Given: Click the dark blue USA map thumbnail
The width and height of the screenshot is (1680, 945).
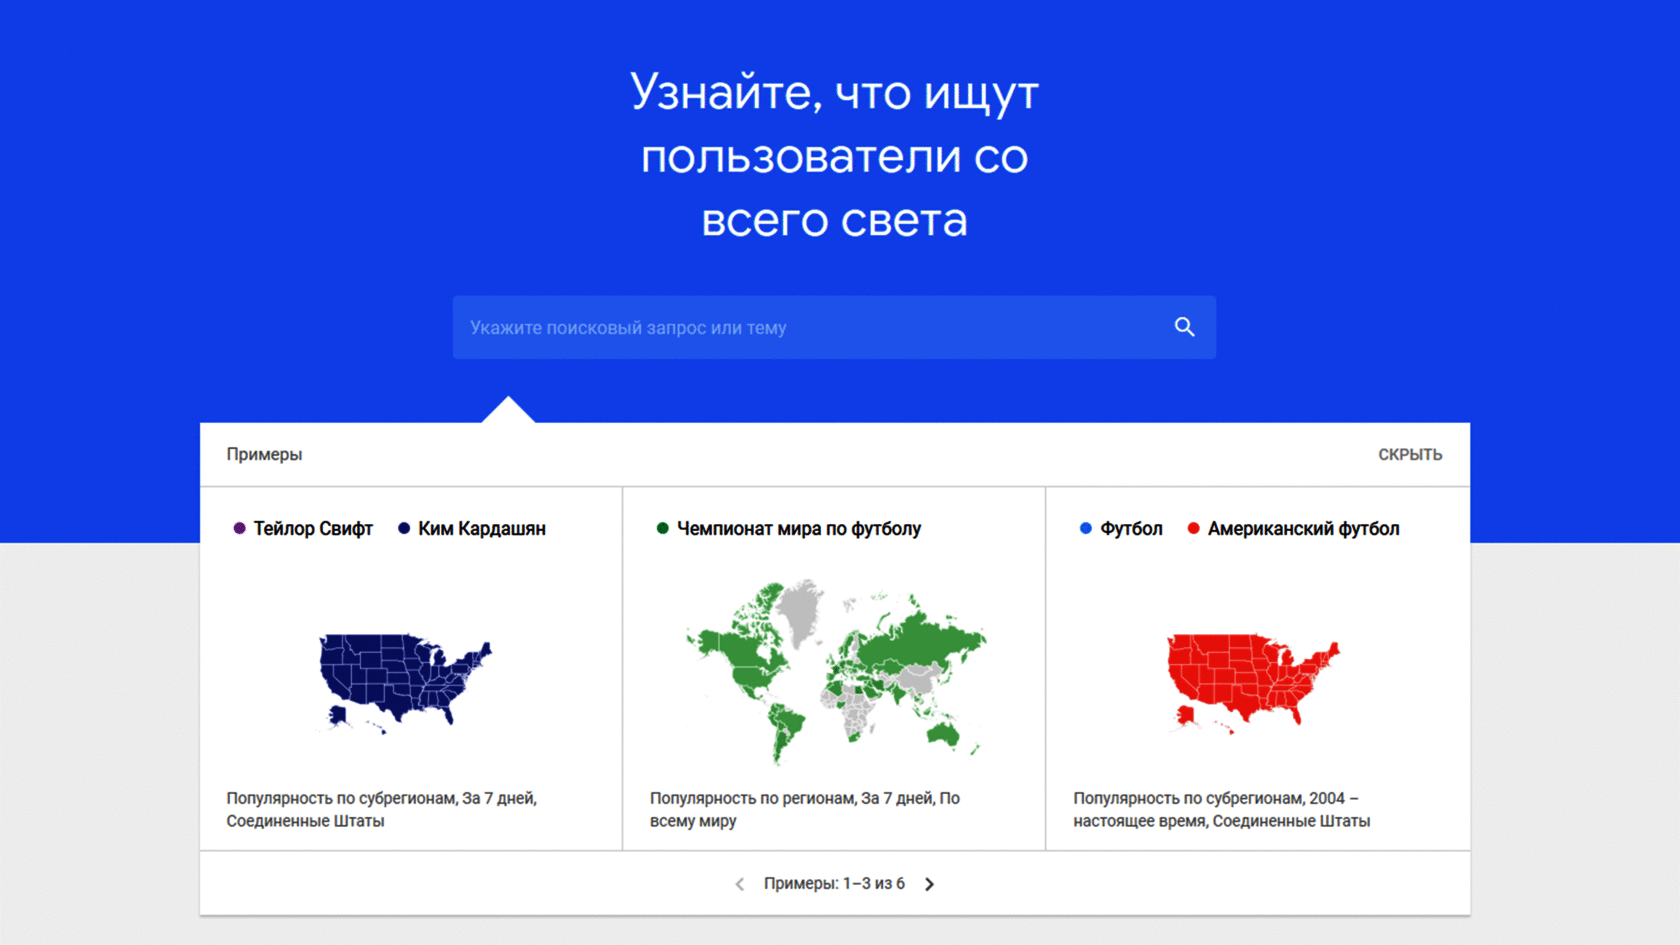Looking at the screenshot, I should (x=405, y=683).
